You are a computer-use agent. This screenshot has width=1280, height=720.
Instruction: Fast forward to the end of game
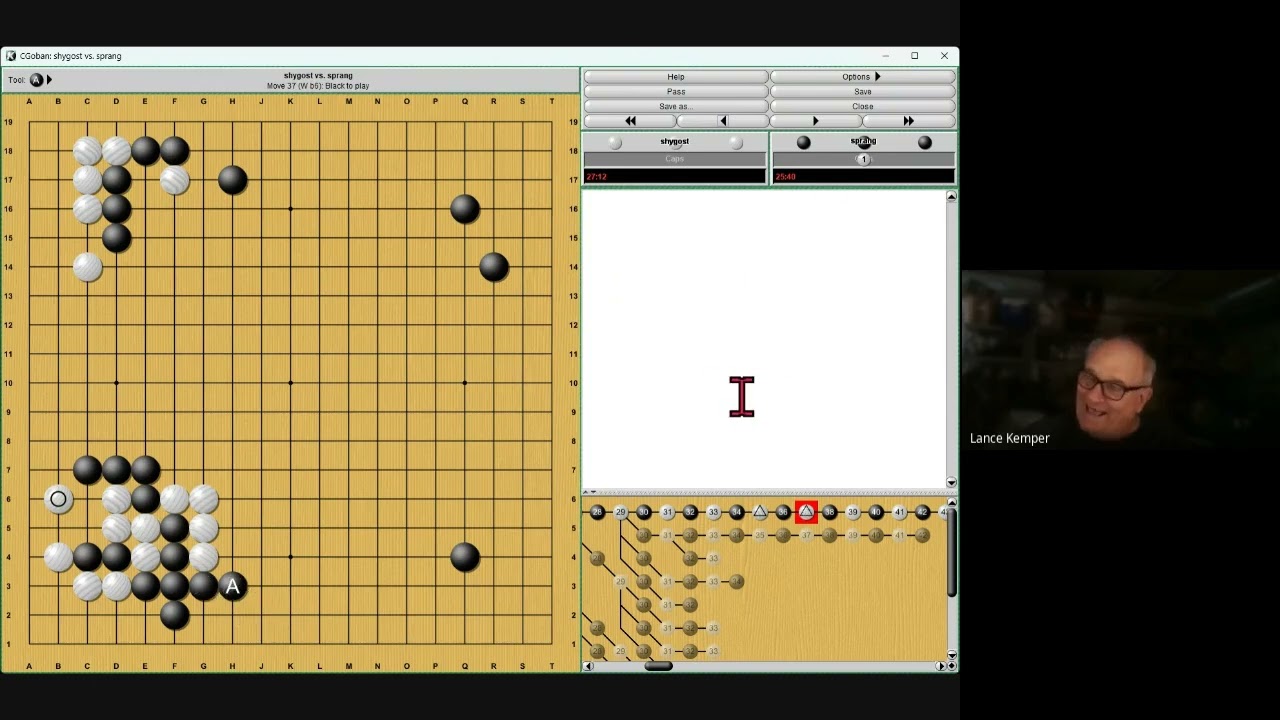908,121
